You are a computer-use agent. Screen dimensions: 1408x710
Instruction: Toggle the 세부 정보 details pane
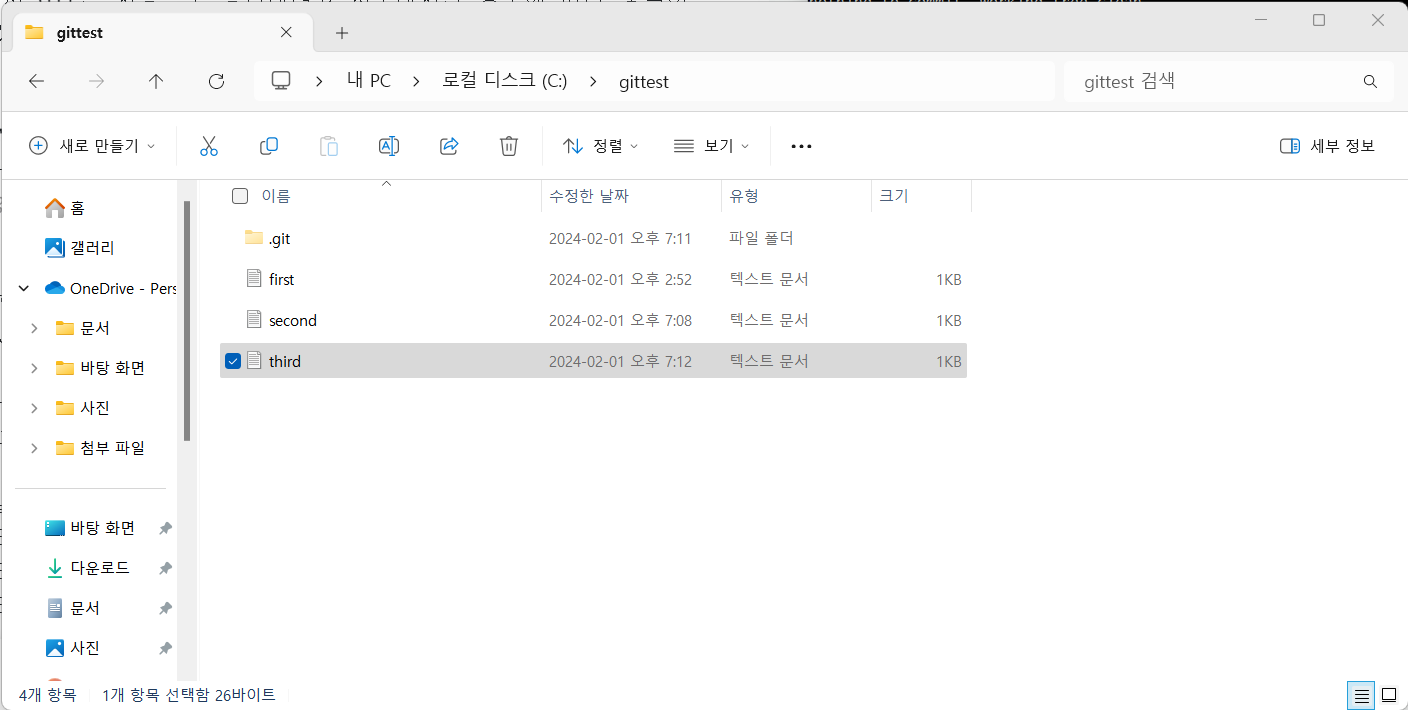point(1327,146)
